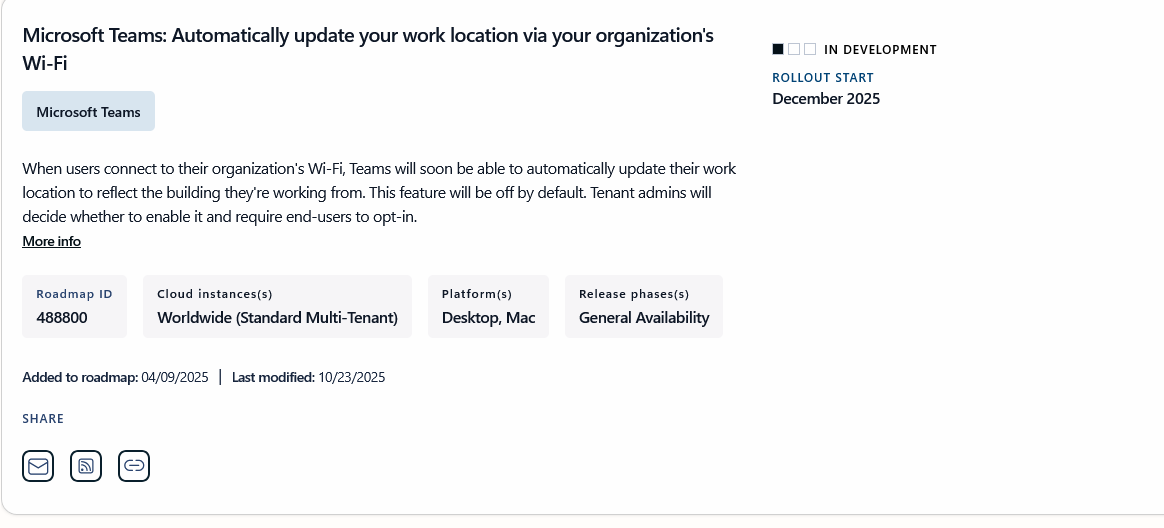Share this roadmap item via email icon
Viewport: 1164px width, 528px height.
38,466
